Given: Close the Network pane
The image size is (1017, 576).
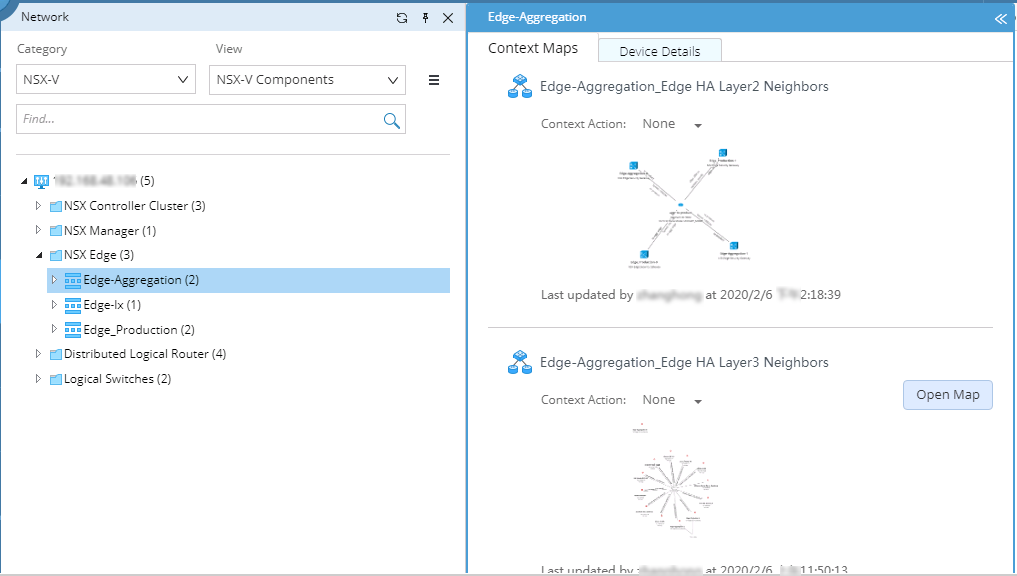Looking at the screenshot, I should (x=448, y=18).
